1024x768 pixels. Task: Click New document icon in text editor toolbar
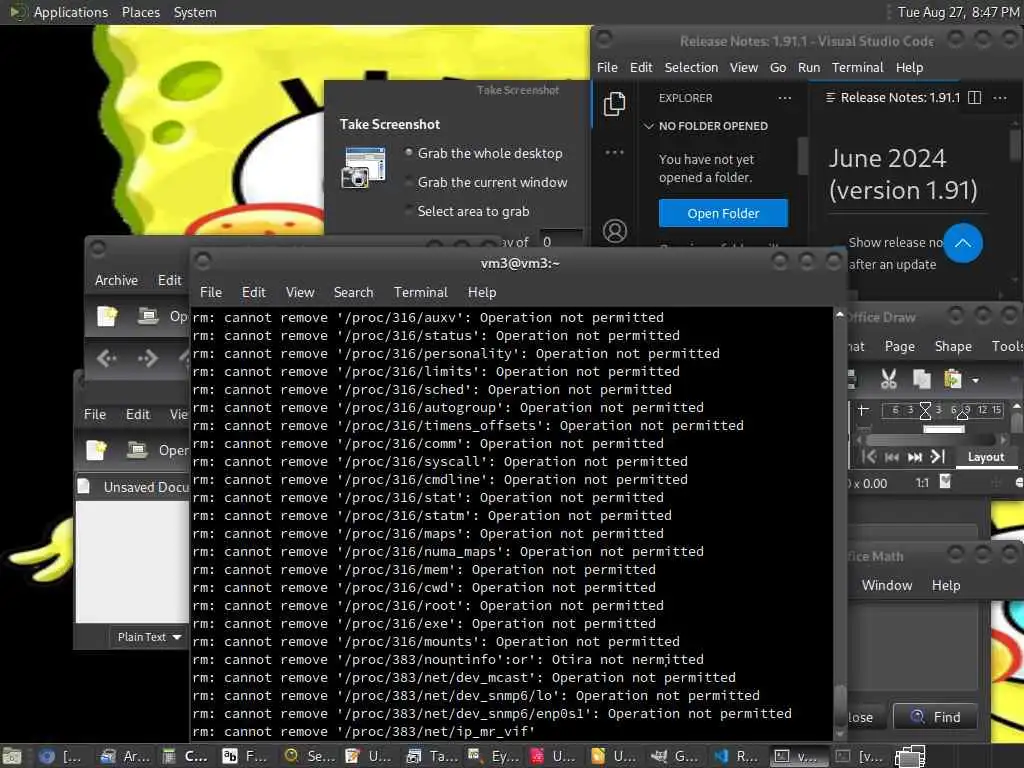(x=96, y=450)
